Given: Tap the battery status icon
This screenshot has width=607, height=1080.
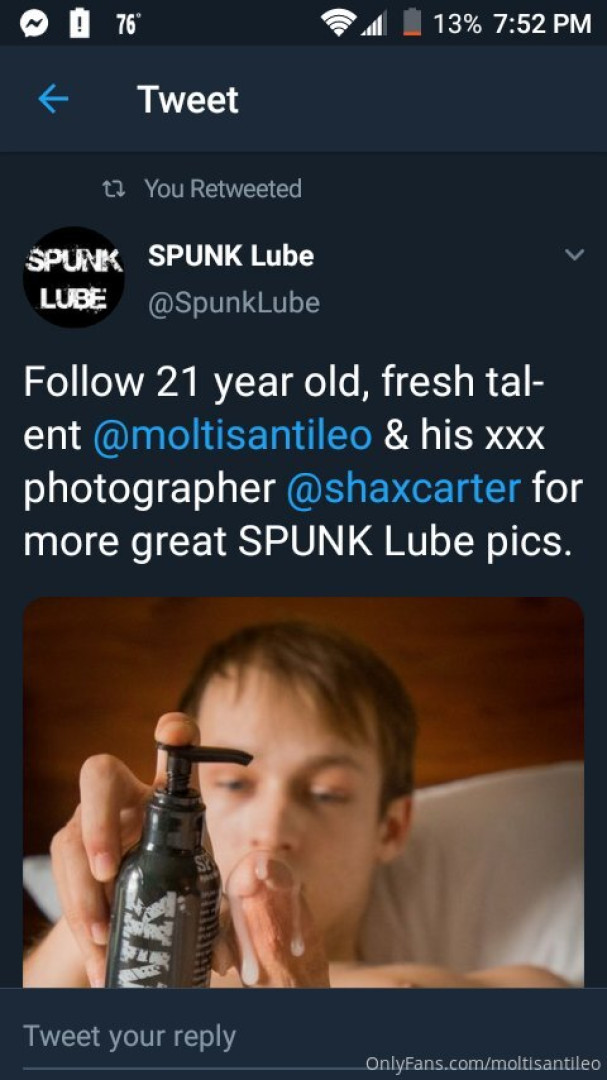Looking at the screenshot, I should (411, 22).
